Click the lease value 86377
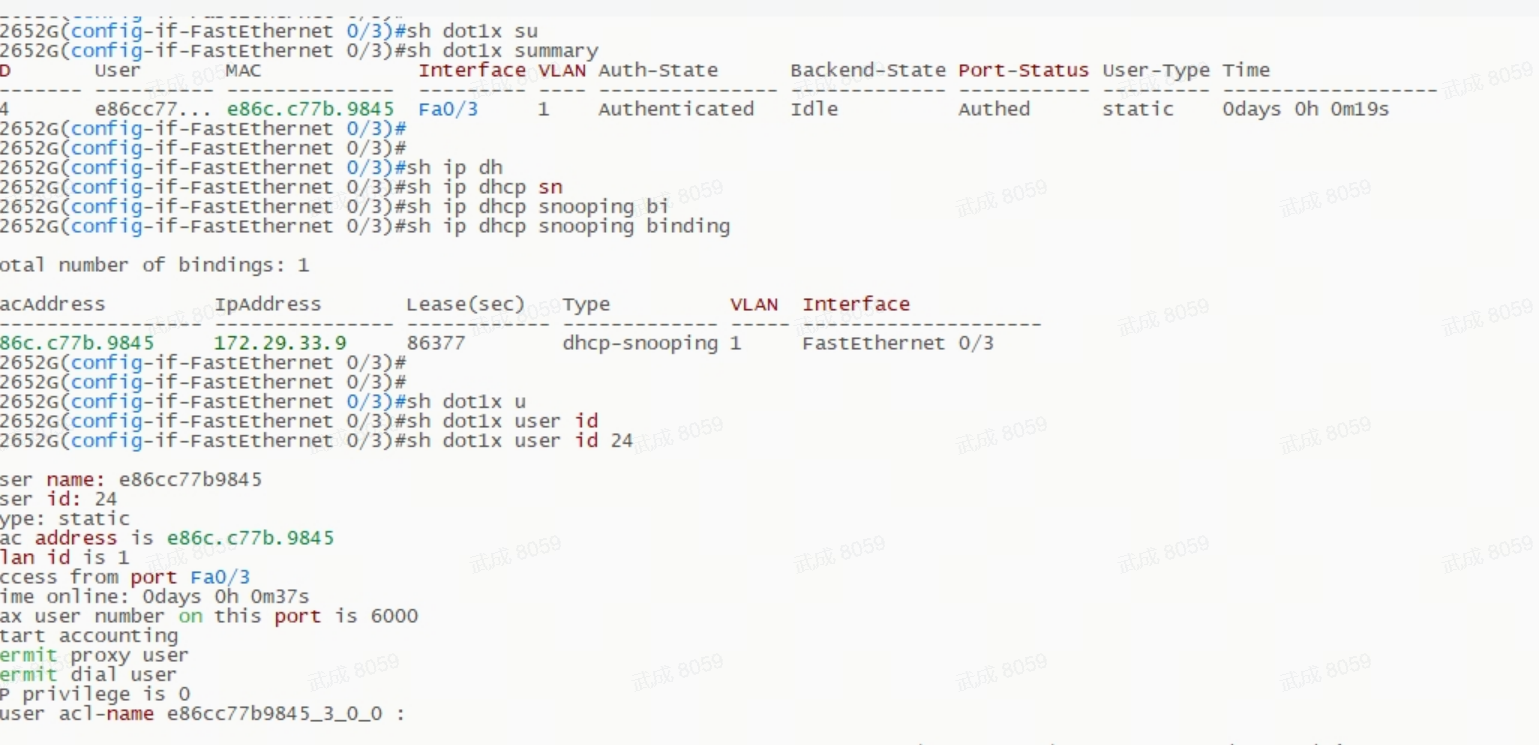This screenshot has width=1539, height=745. (436, 343)
